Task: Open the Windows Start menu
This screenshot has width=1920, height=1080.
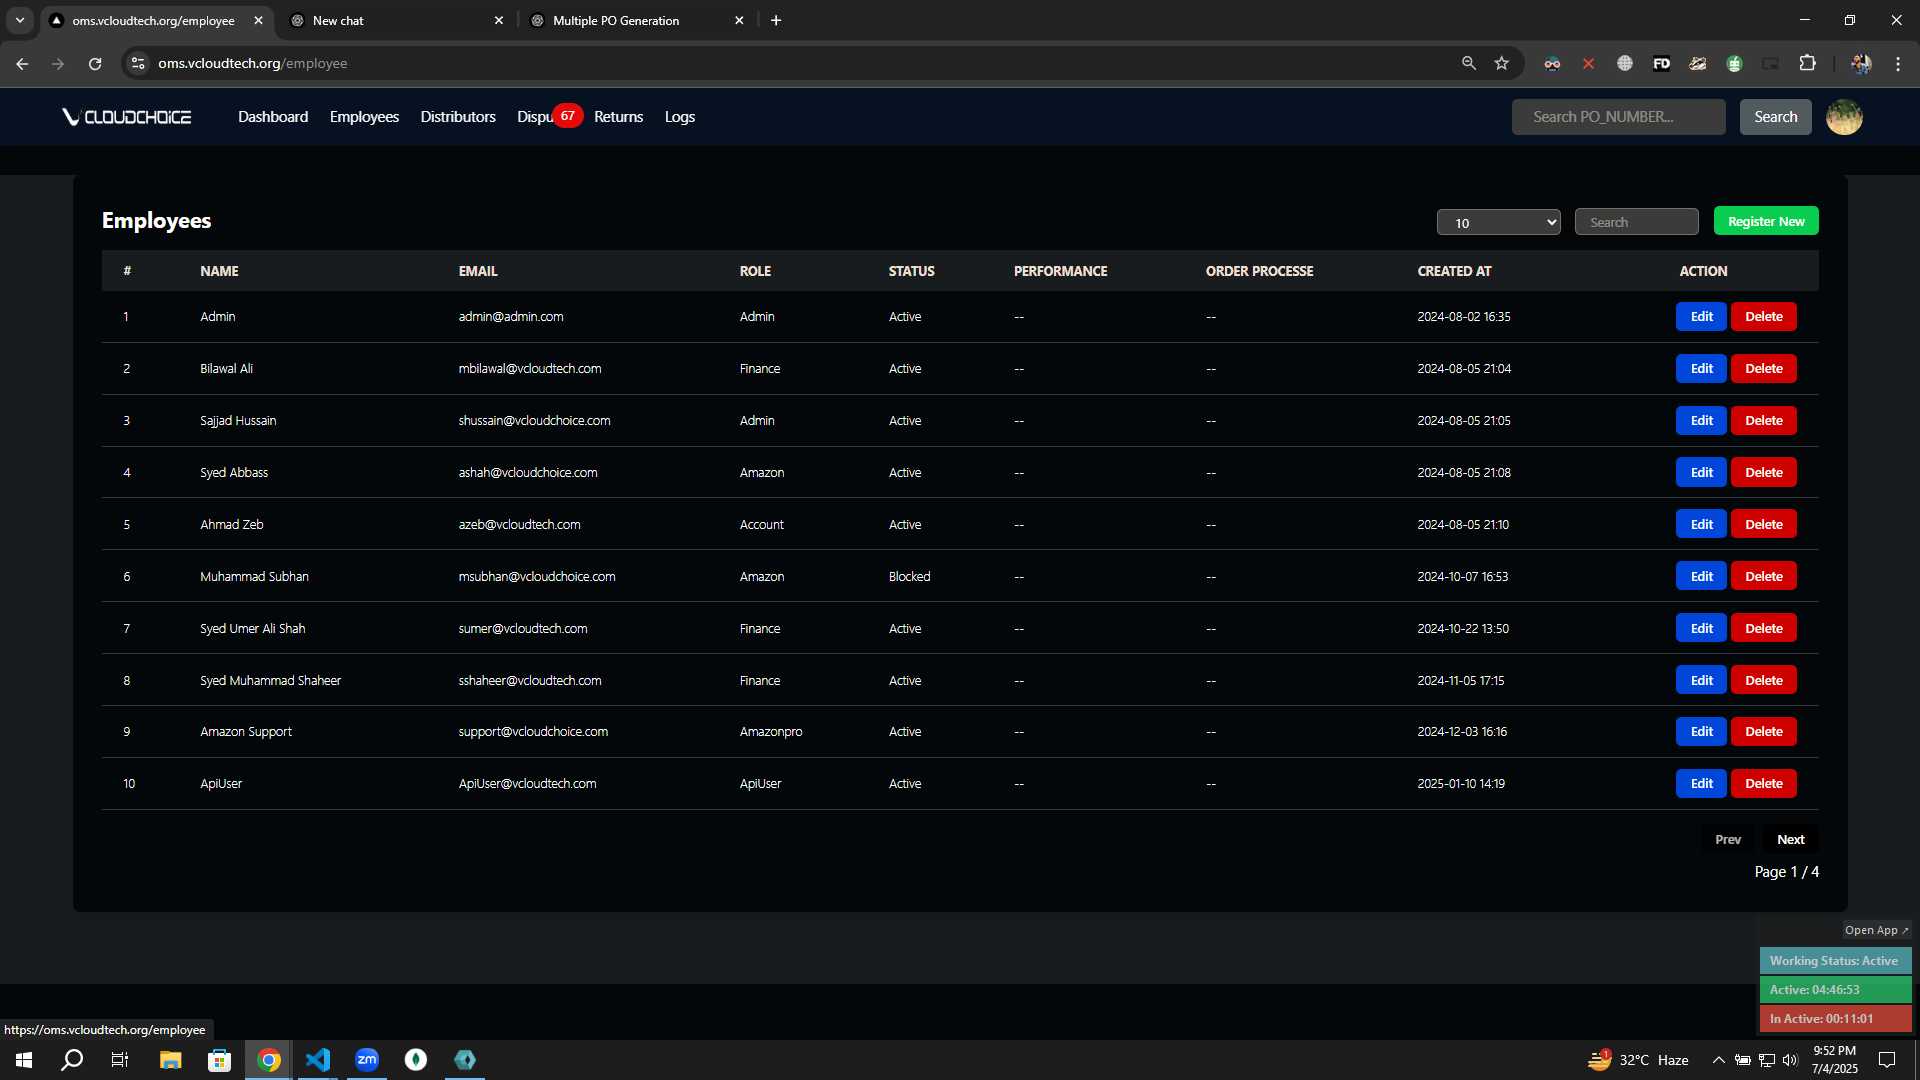Action: coord(24,1060)
